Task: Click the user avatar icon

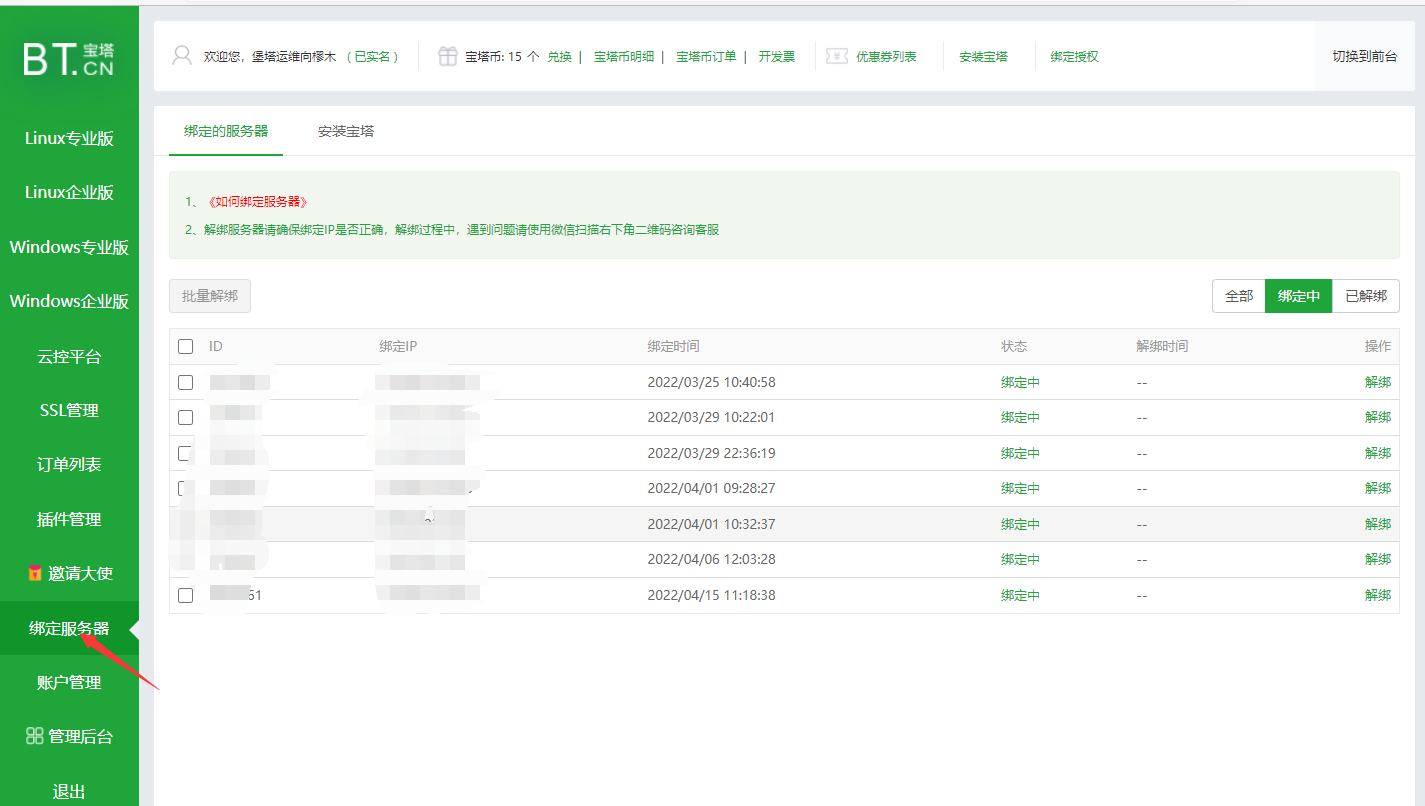Action: pyautogui.click(x=182, y=56)
